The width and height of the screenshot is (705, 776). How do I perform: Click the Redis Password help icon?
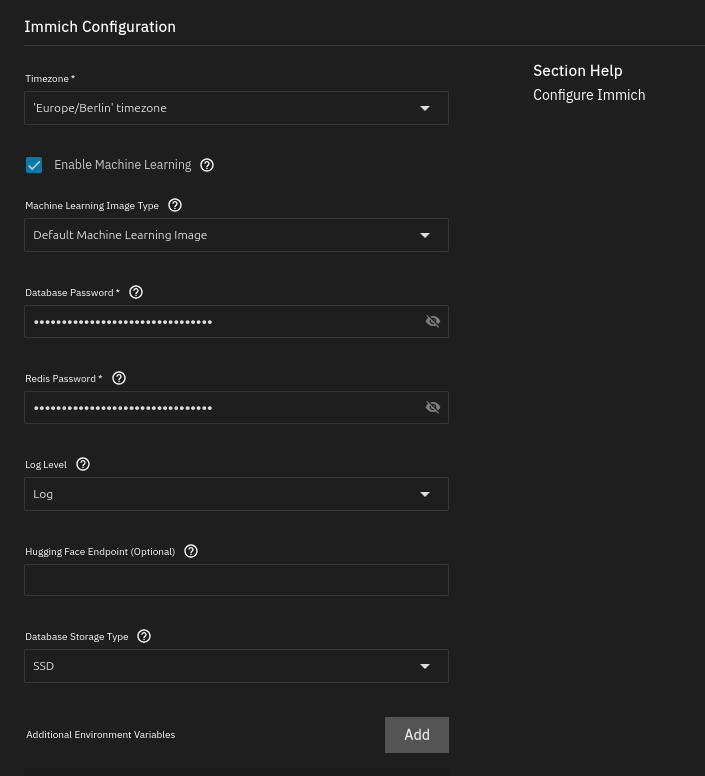tap(119, 378)
